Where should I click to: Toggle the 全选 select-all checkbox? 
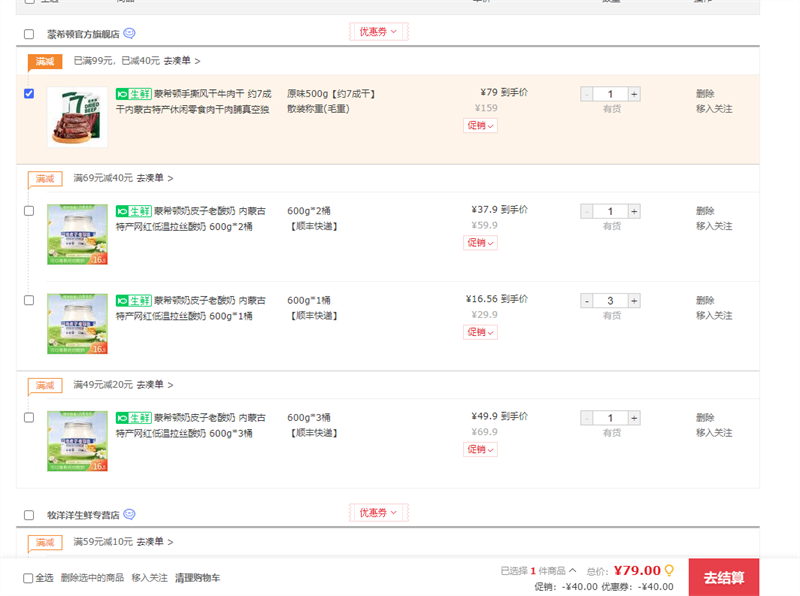28,578
